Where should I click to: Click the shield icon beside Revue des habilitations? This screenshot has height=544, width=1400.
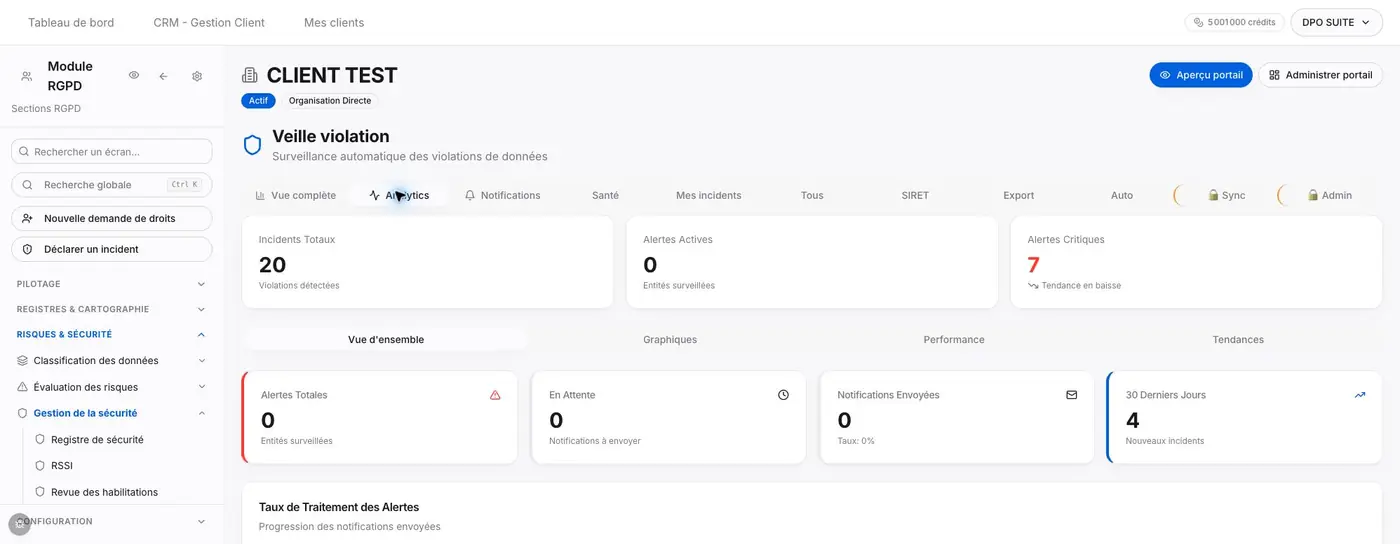tap(41, 492)
